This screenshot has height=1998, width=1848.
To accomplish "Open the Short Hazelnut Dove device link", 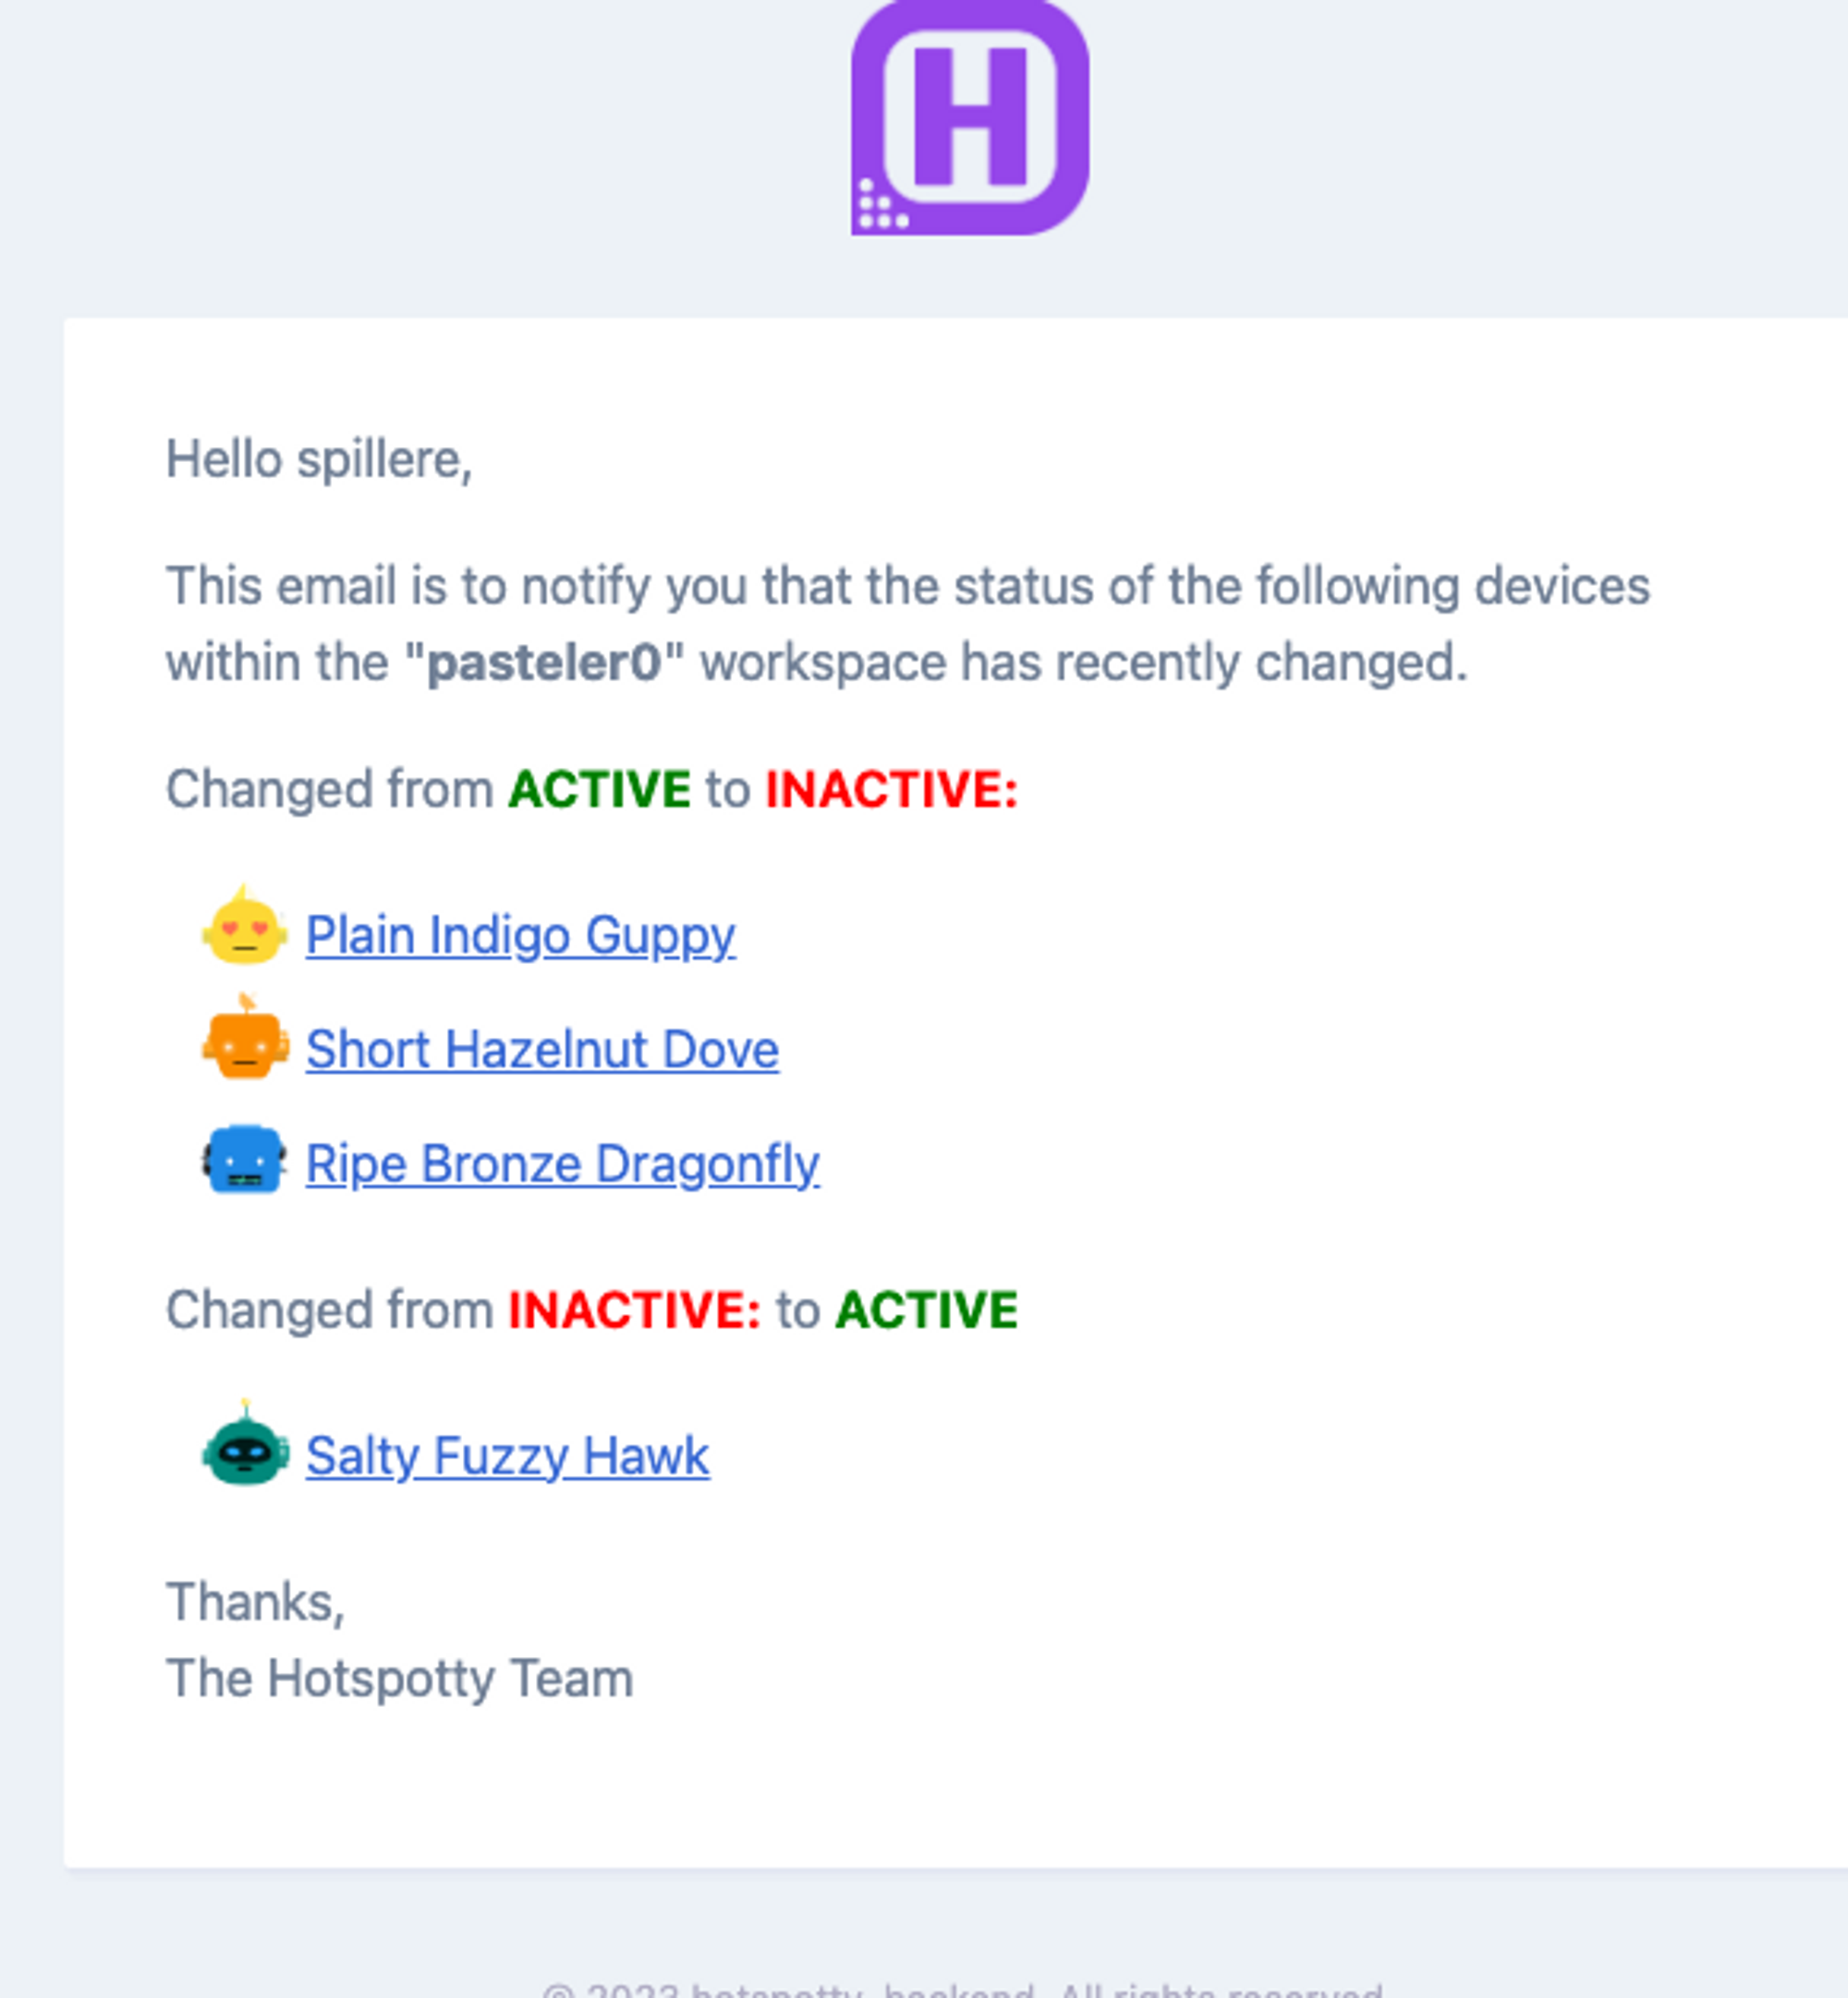I will coord(542,1049).
